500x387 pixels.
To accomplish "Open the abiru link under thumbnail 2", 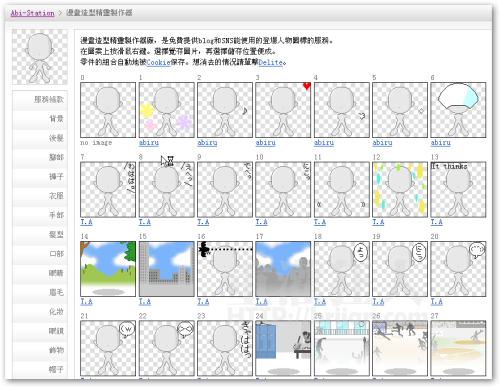I will coord(207,143).
